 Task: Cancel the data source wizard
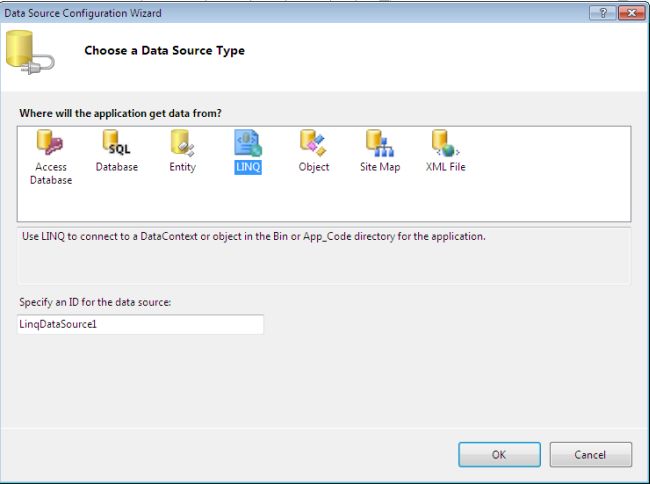point(590,454)
